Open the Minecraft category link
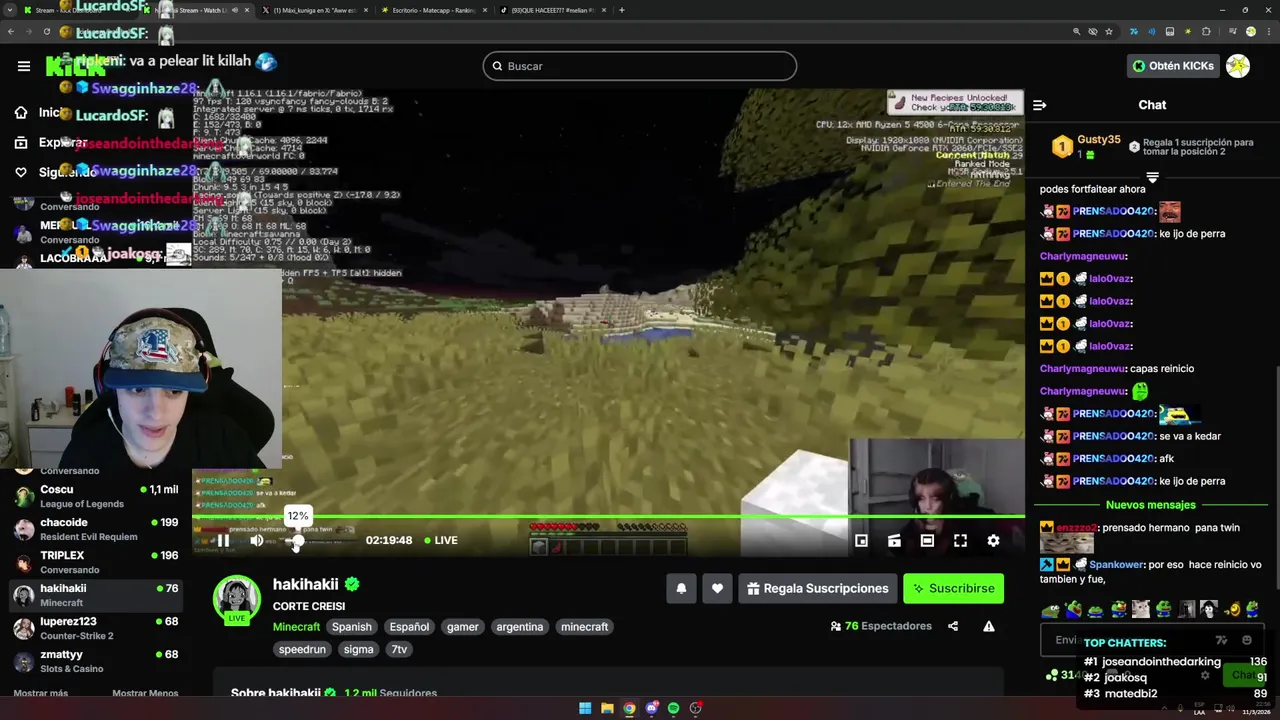This screenshot has width=1280, height=720. 296,627
